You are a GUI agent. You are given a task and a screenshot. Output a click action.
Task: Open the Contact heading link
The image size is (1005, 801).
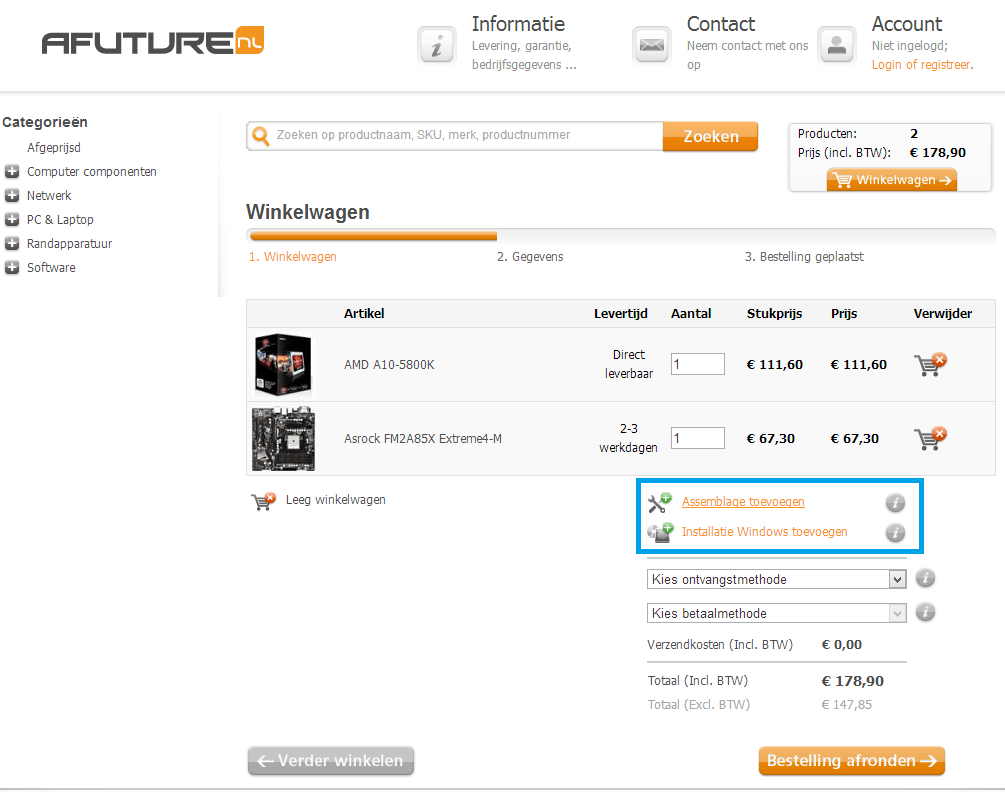coord(721,24)
